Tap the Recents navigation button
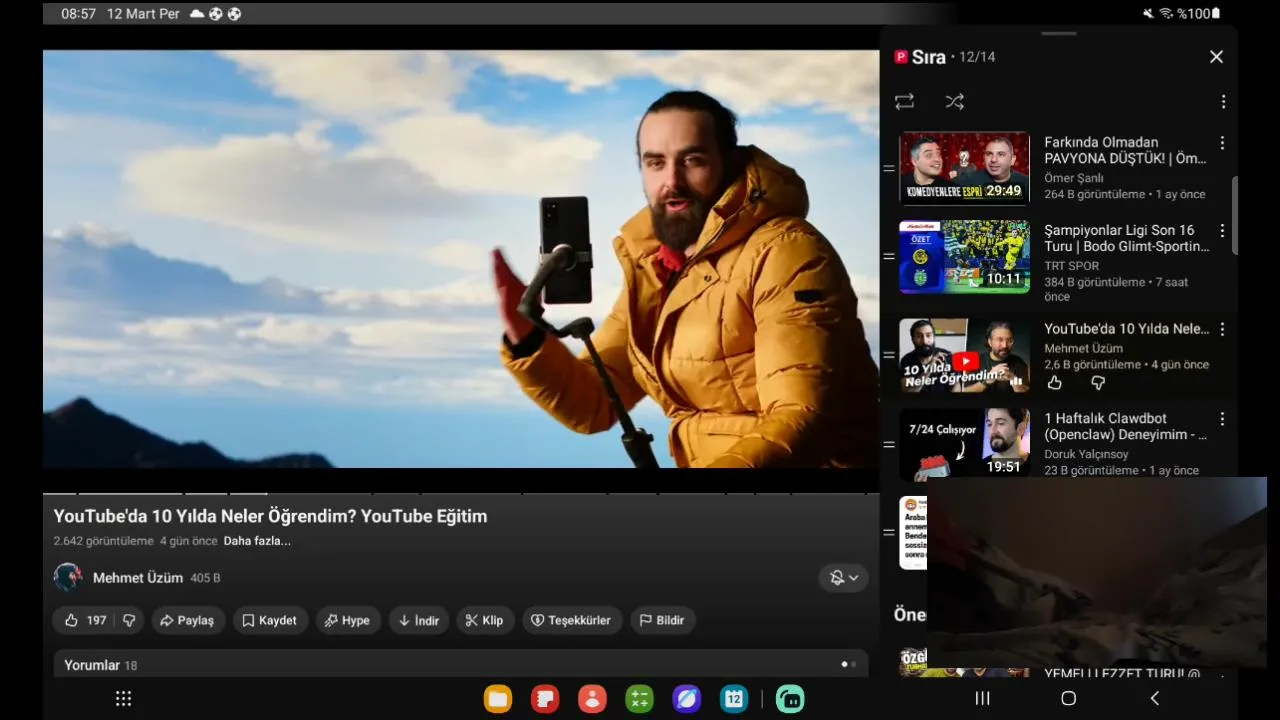Image resolution: width=1280 pixels, height=720 pixels. pyautogui.click(x=982, y=699)
